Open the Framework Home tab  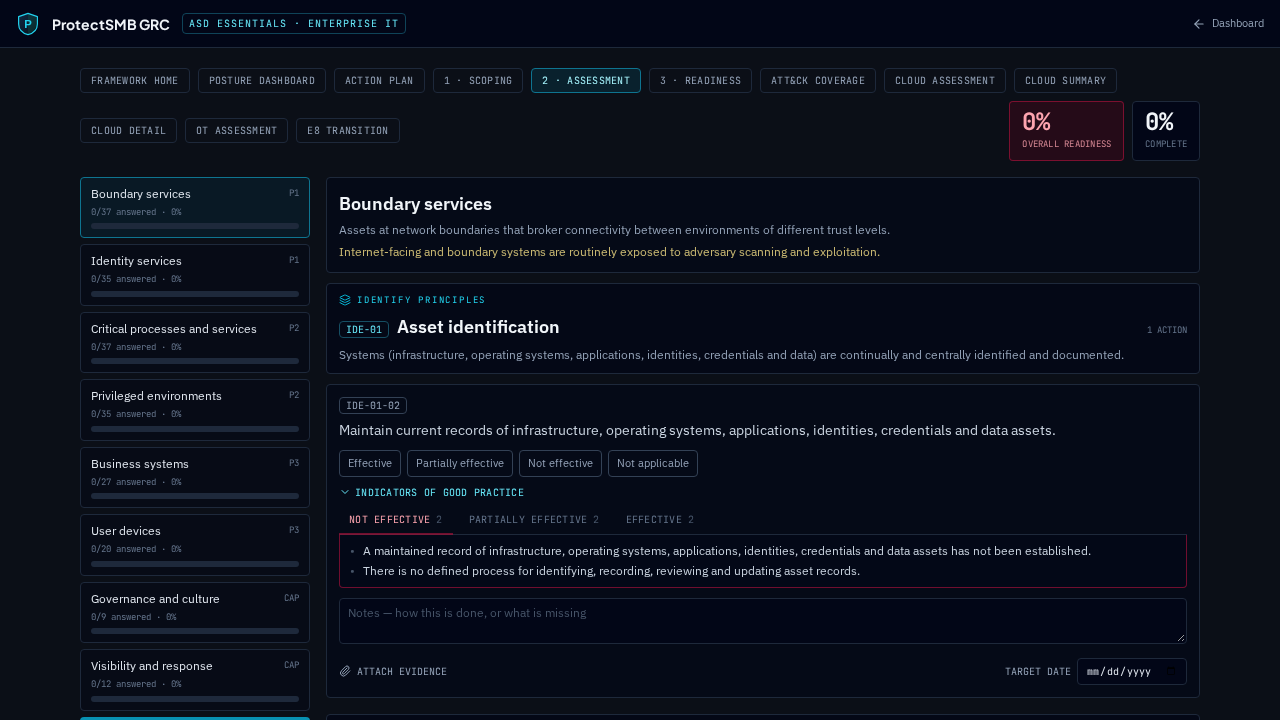click(x=135, y=81)
